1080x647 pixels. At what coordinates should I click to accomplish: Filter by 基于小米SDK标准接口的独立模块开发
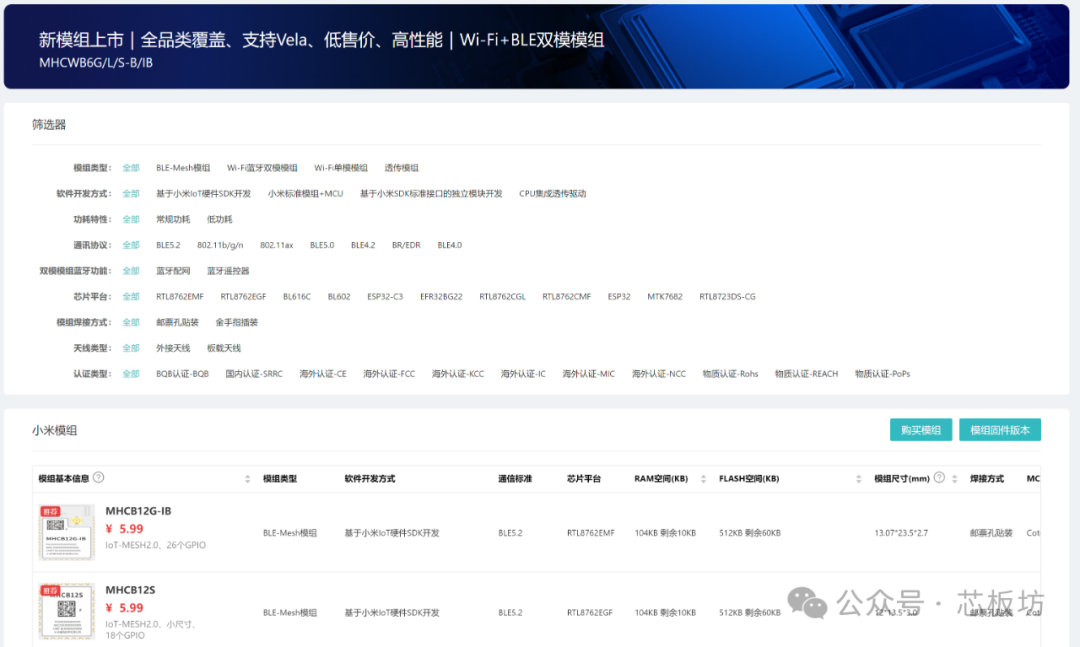point(431,194)
